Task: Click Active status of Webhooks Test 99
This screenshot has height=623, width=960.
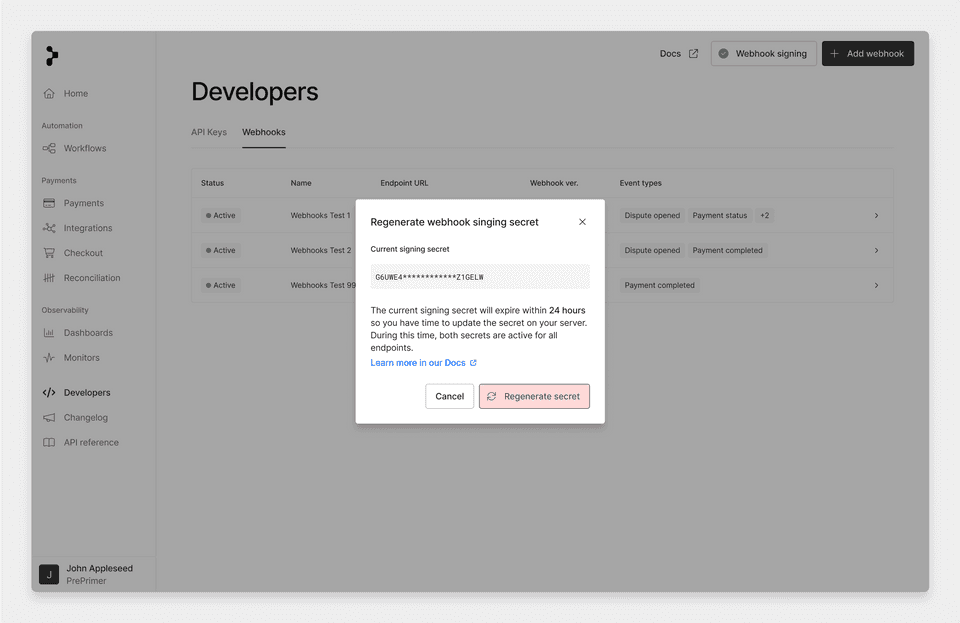Action: point(220,285)
